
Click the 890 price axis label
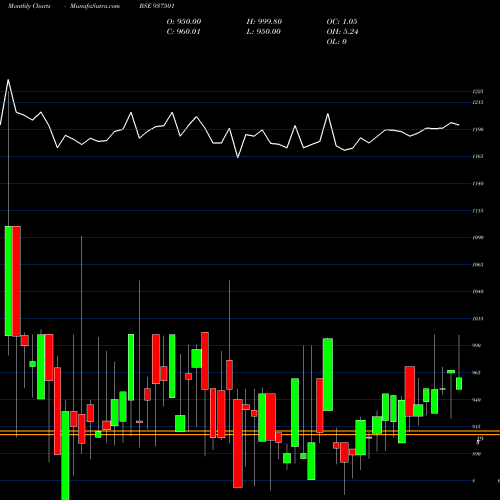(477, 454)
